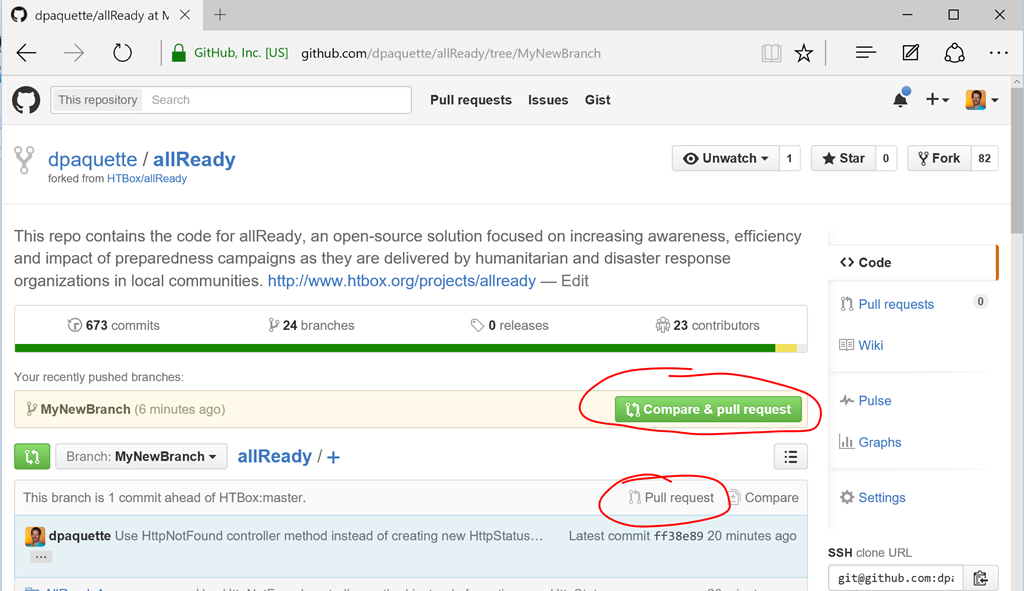Viewport: 1024px width, 591px height.
Task: Fork the repository
Action: 939,158
